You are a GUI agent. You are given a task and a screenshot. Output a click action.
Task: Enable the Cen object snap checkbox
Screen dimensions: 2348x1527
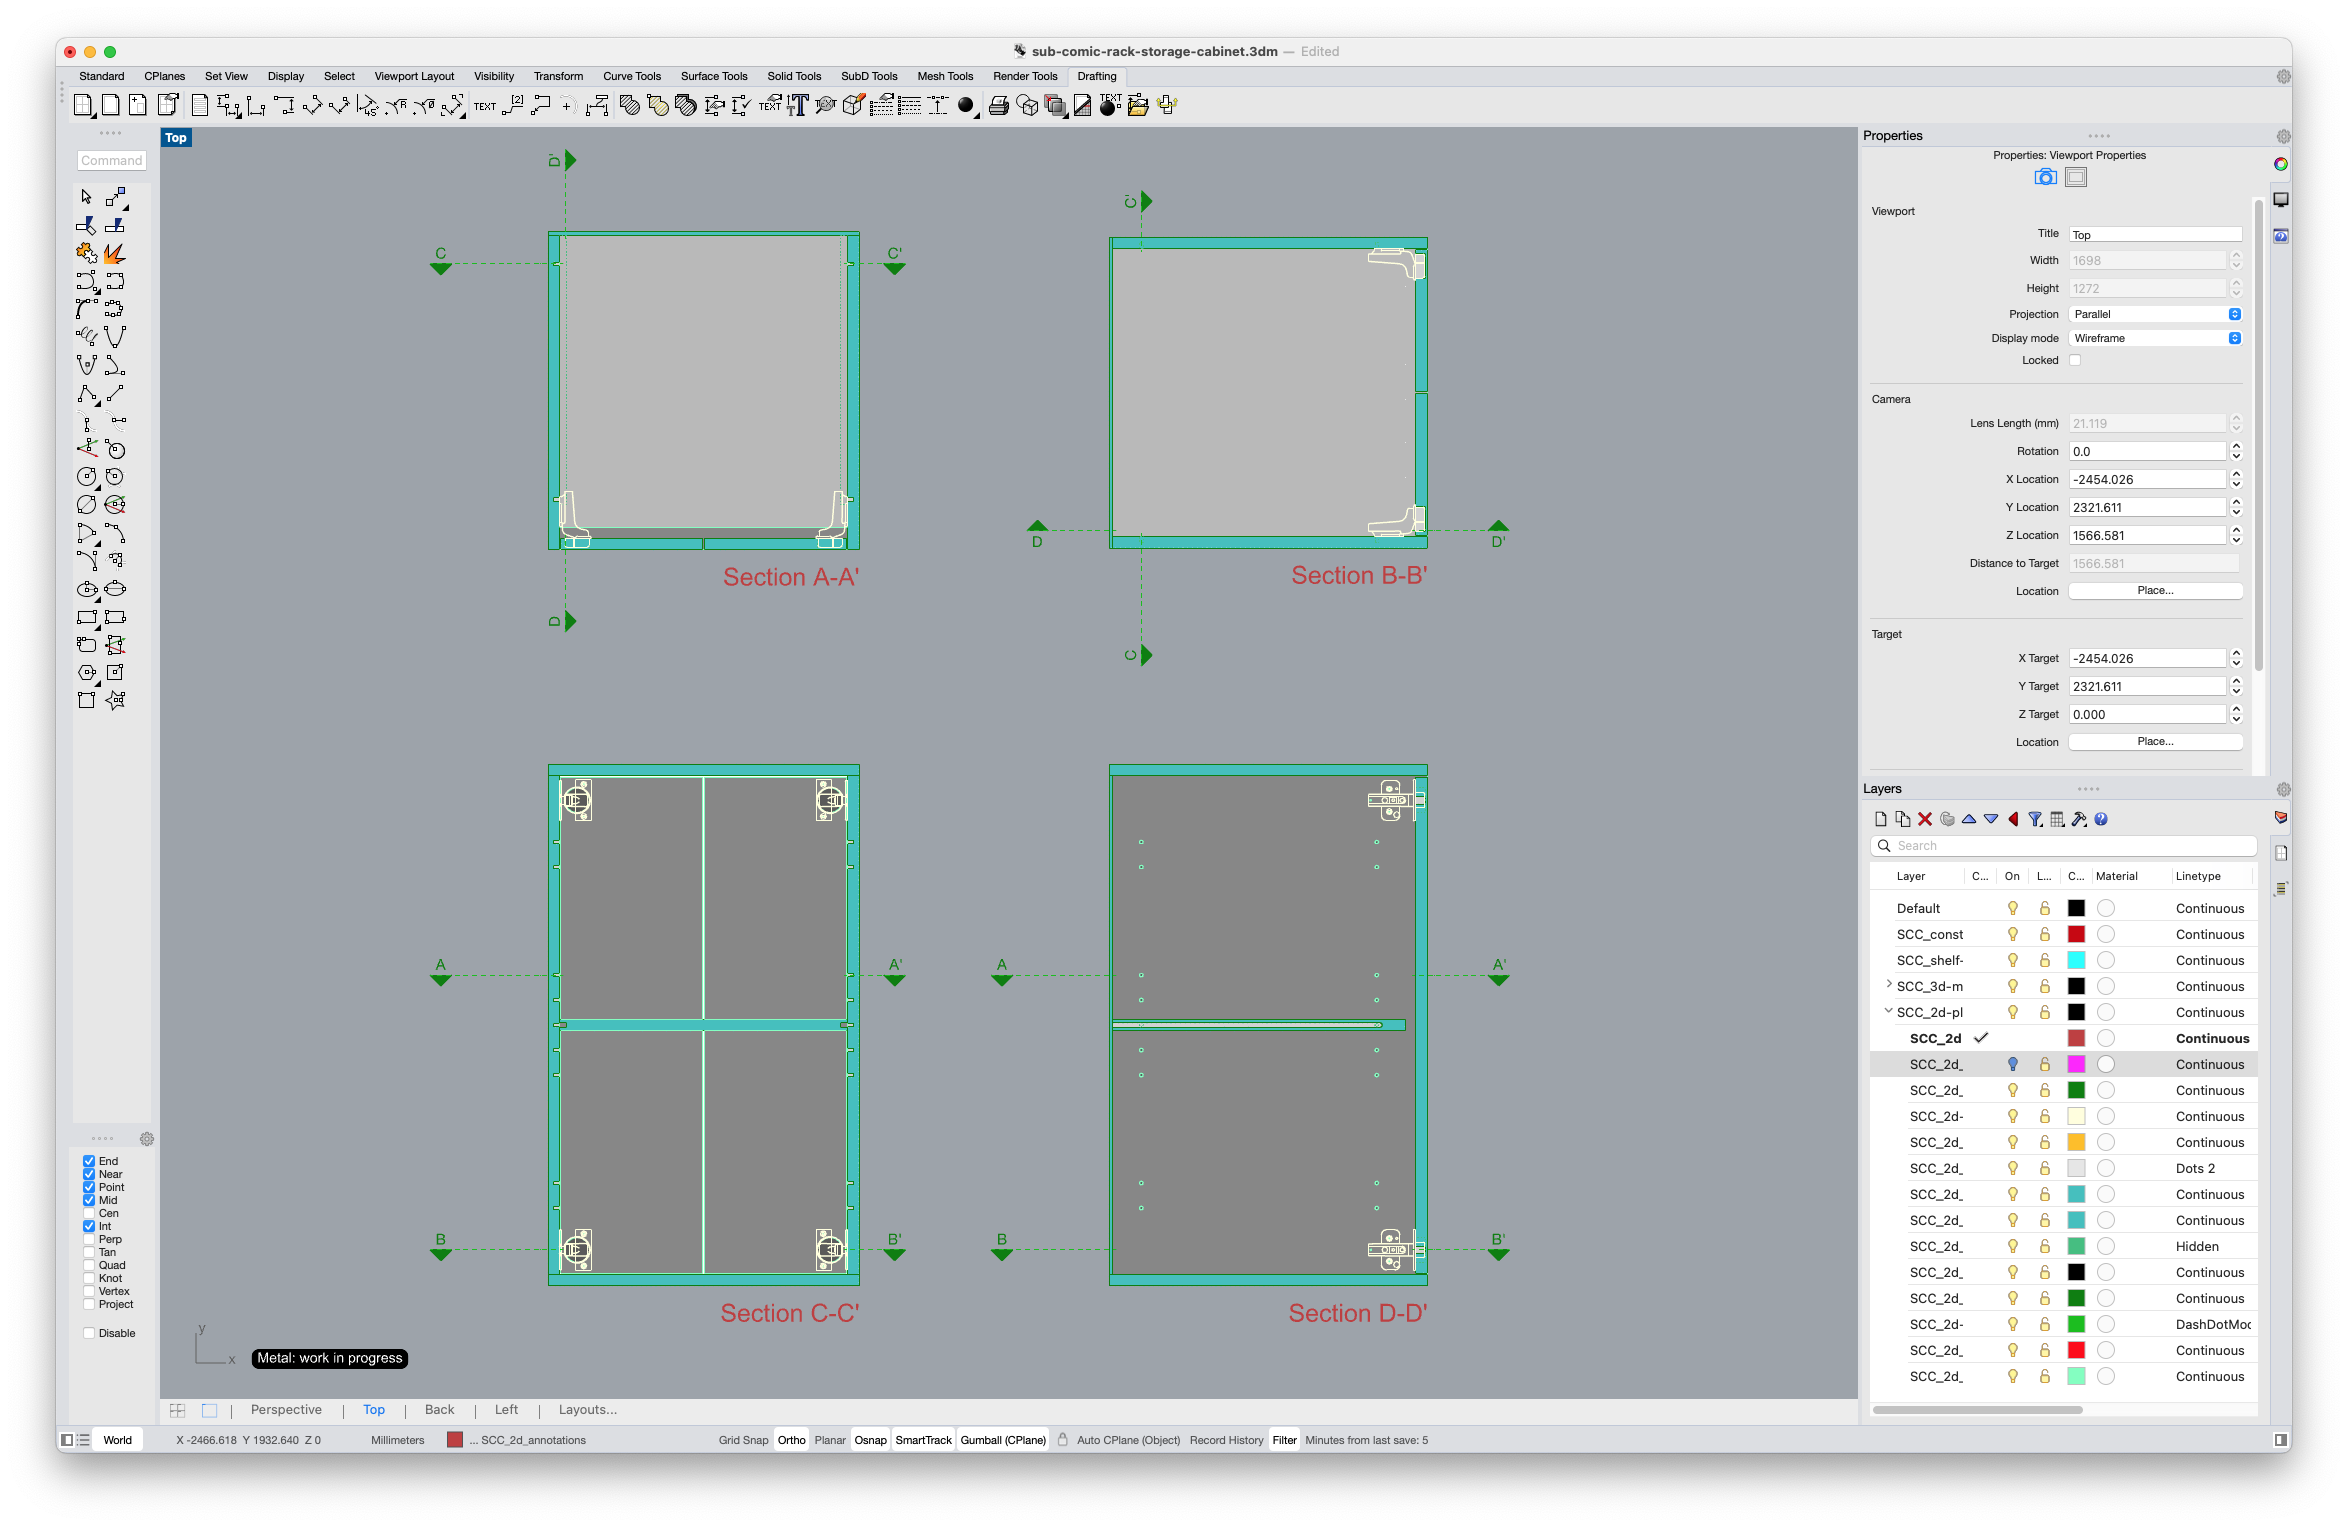89,1213
